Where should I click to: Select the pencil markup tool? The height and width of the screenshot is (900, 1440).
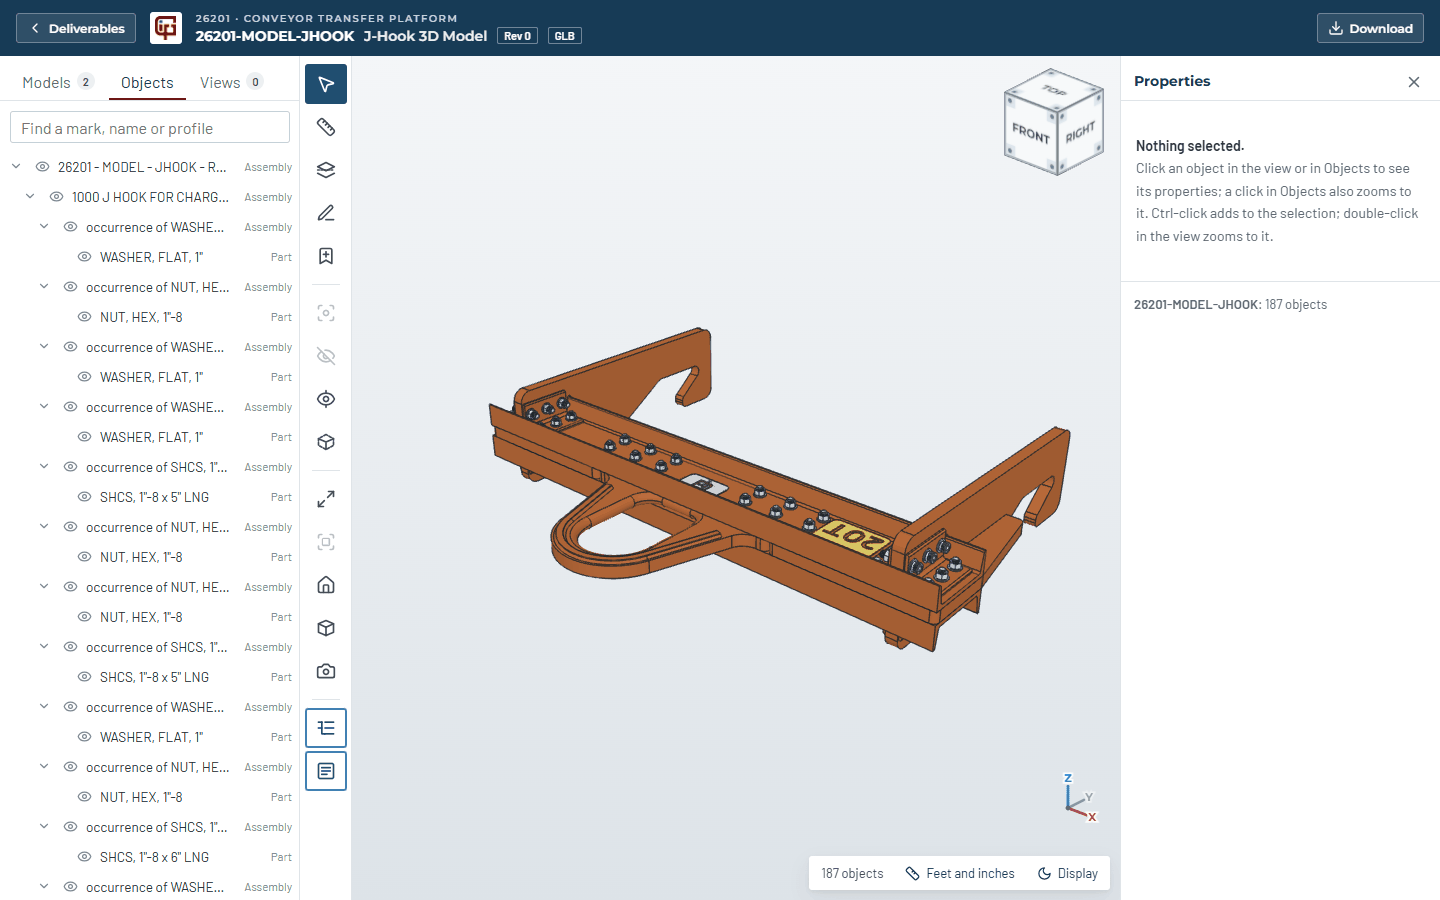pos(326,213)
